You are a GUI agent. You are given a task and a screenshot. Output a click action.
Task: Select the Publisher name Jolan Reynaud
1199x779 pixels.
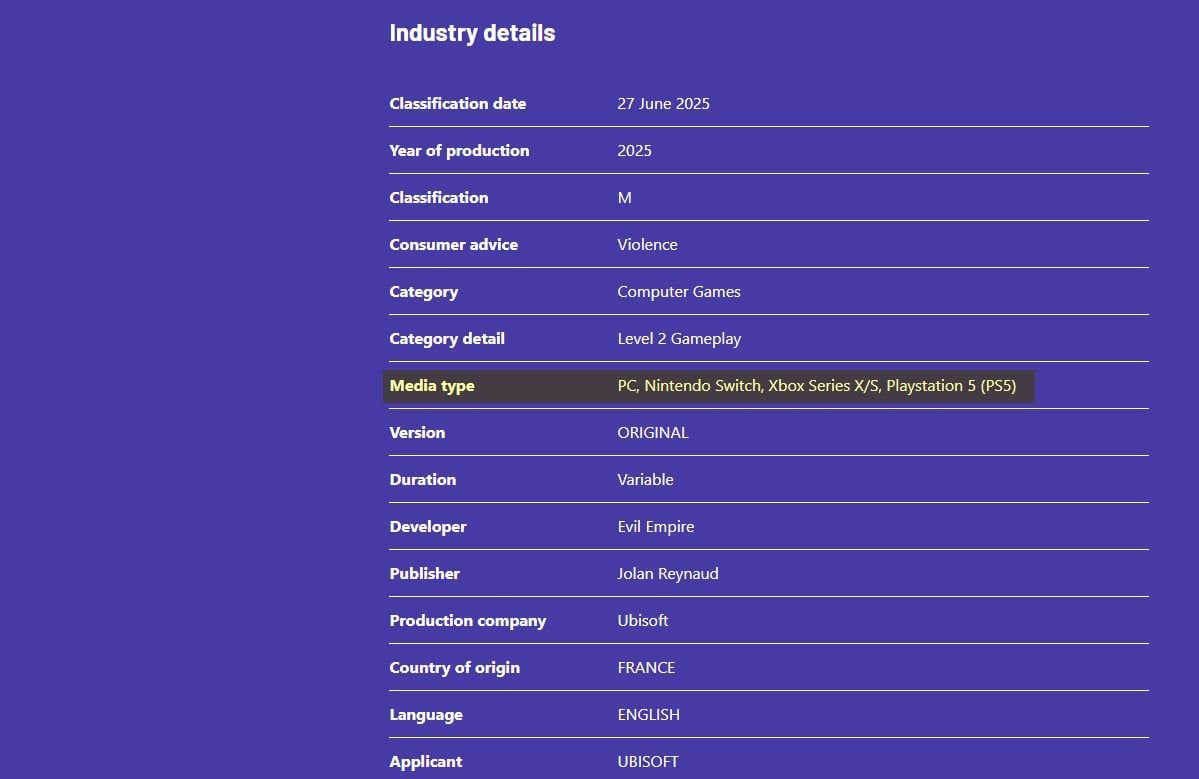point(668,573)
